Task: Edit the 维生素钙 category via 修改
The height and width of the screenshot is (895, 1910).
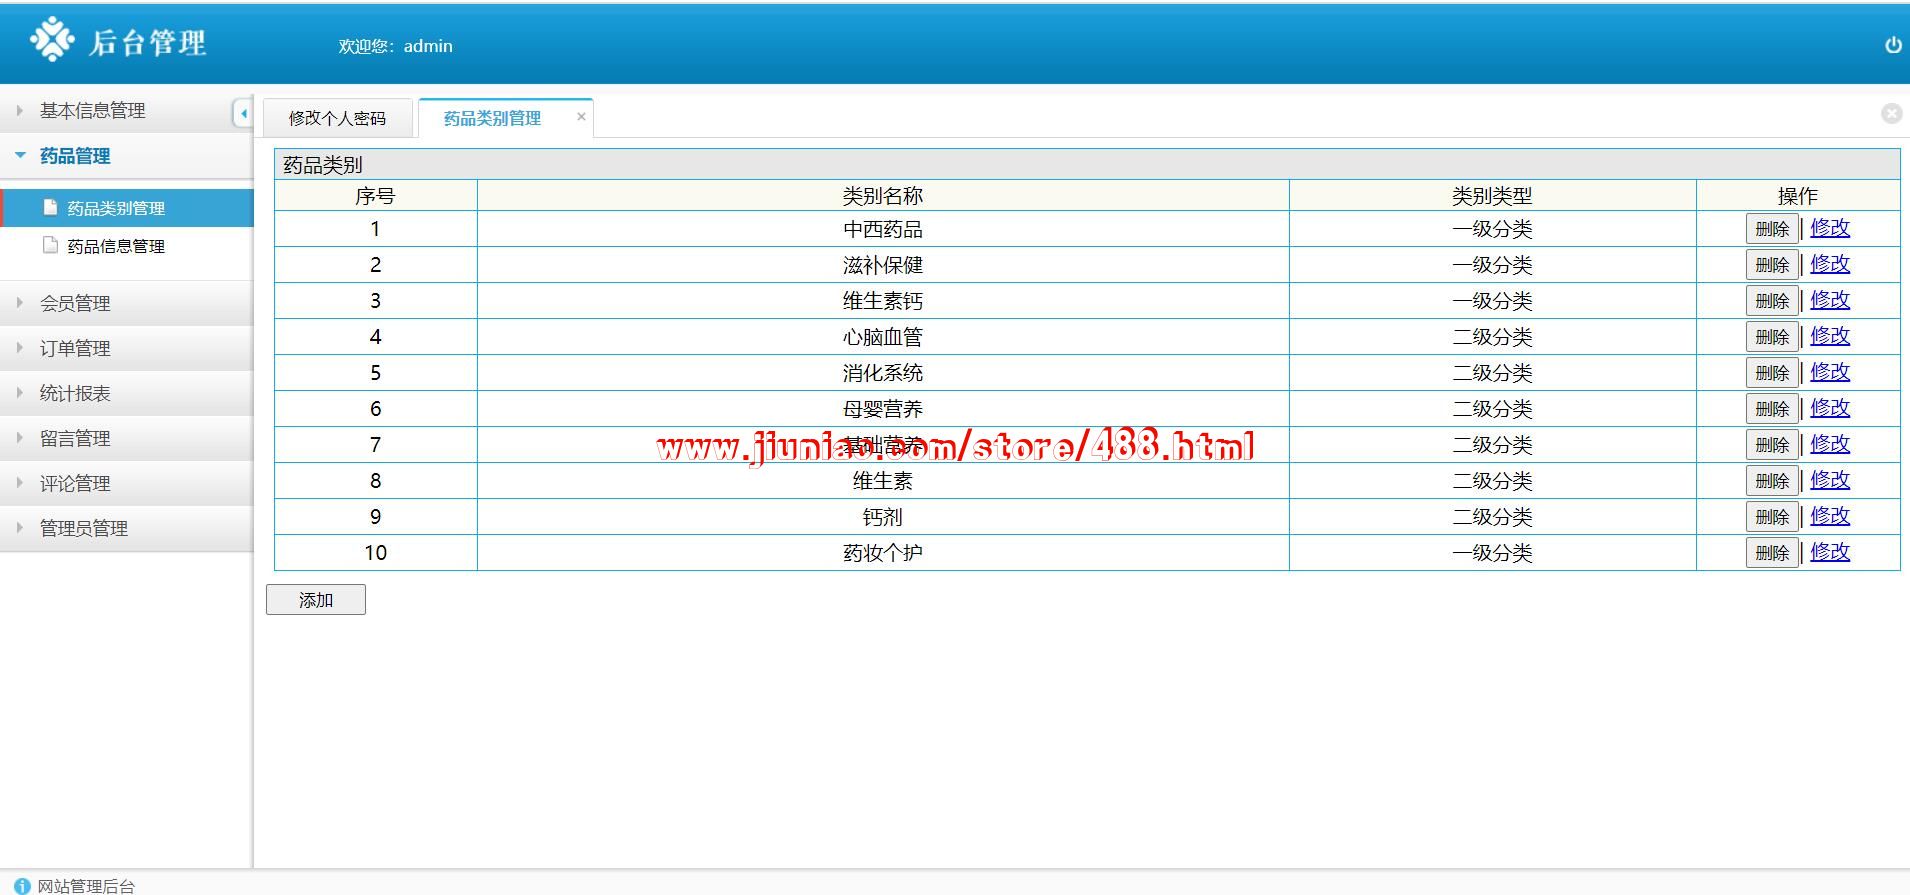Action: pos(1830,300)
